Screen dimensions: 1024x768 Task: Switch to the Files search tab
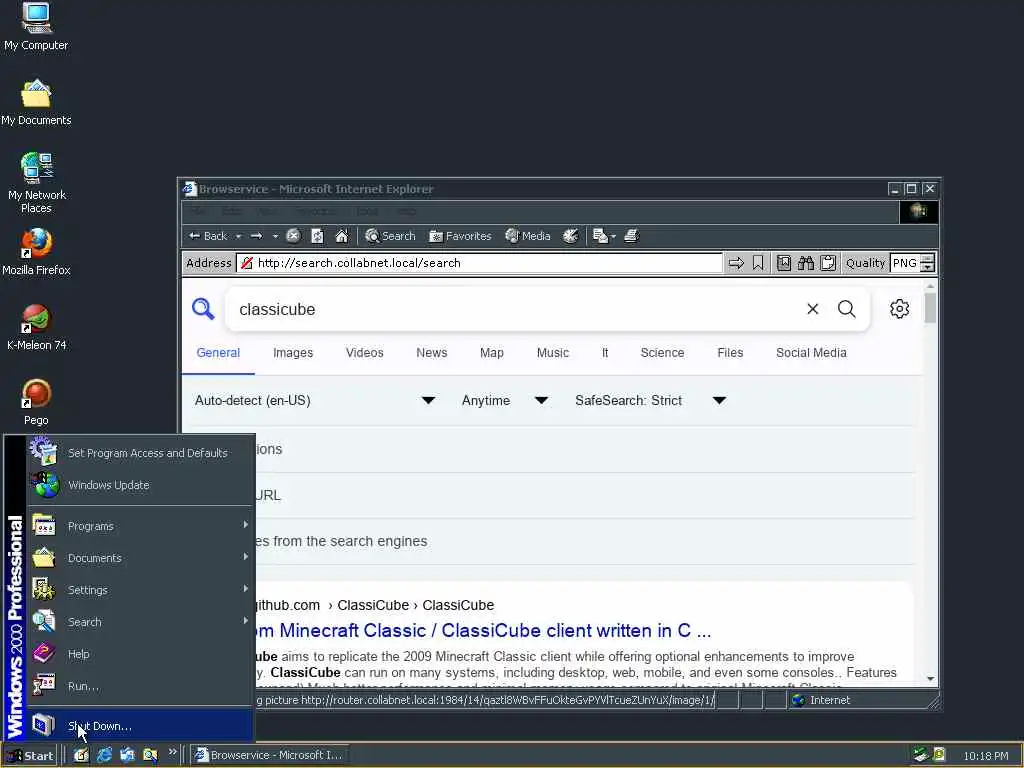pos(730,353)
